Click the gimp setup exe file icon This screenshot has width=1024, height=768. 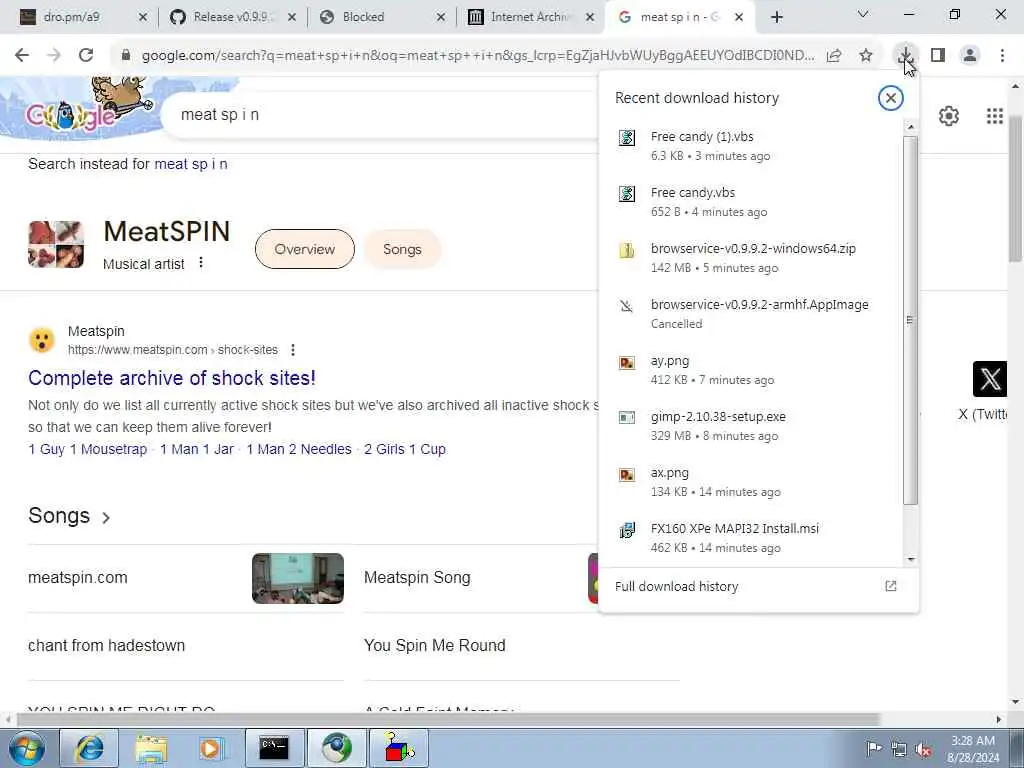coord(627,417)
